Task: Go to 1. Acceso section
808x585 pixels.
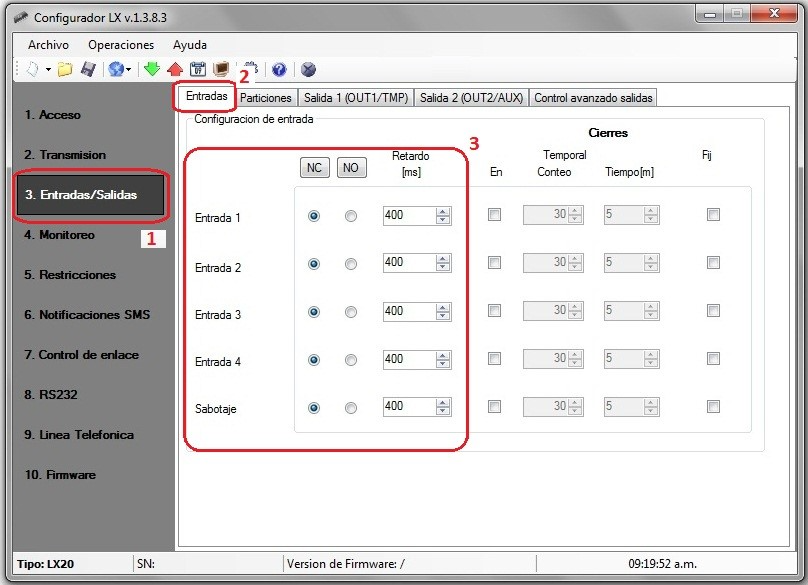Action: [x=53, y=115]
